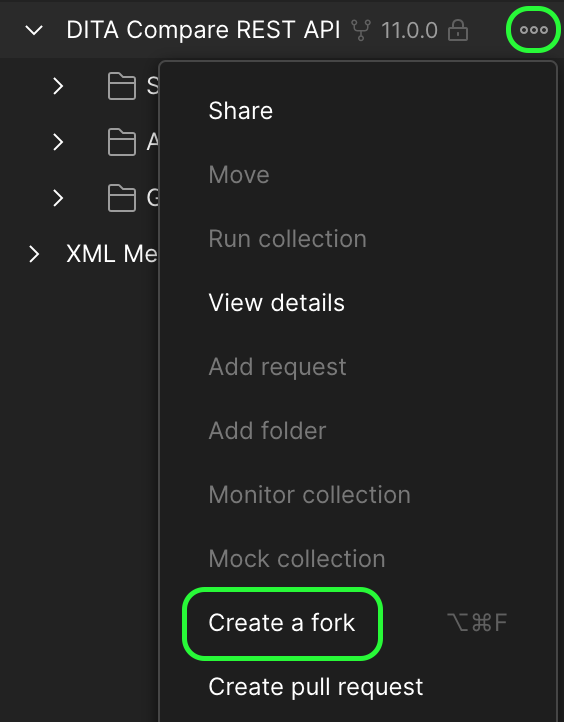564x722 pixels.
Task: Click the first folder icon in the collection tree
Action: 122,86
